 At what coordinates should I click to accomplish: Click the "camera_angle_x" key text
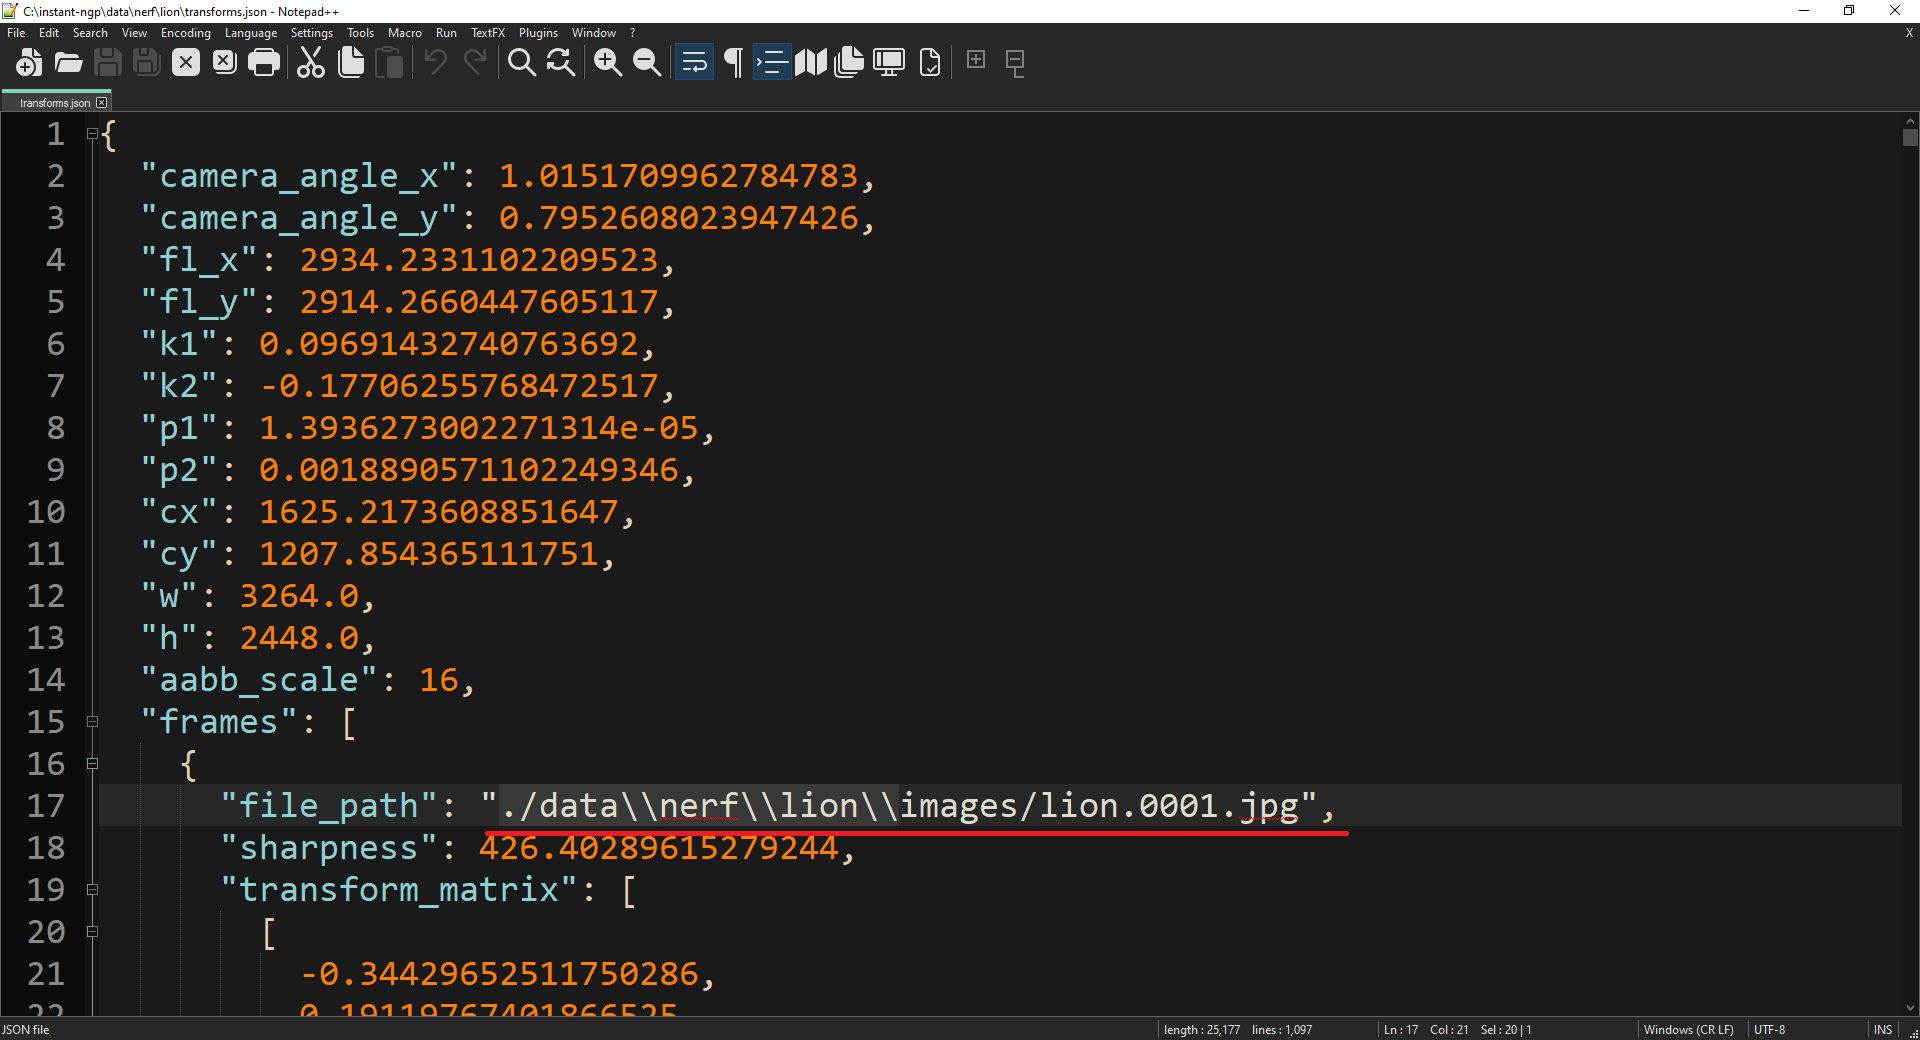pyautogui.click(x=299, y=176)
